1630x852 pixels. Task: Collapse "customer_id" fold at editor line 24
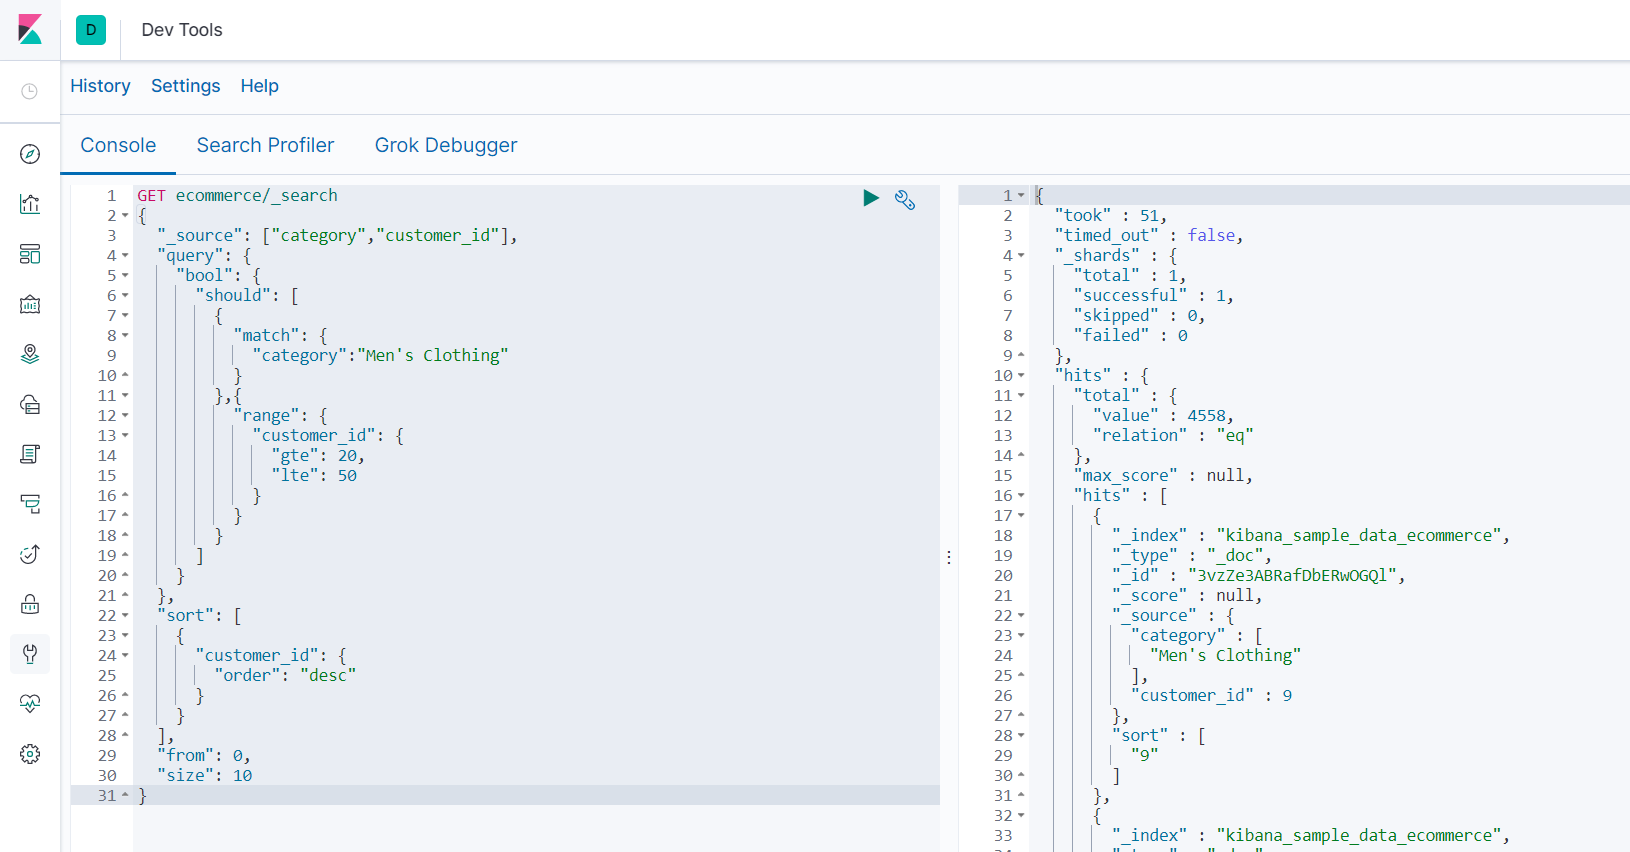125,656
